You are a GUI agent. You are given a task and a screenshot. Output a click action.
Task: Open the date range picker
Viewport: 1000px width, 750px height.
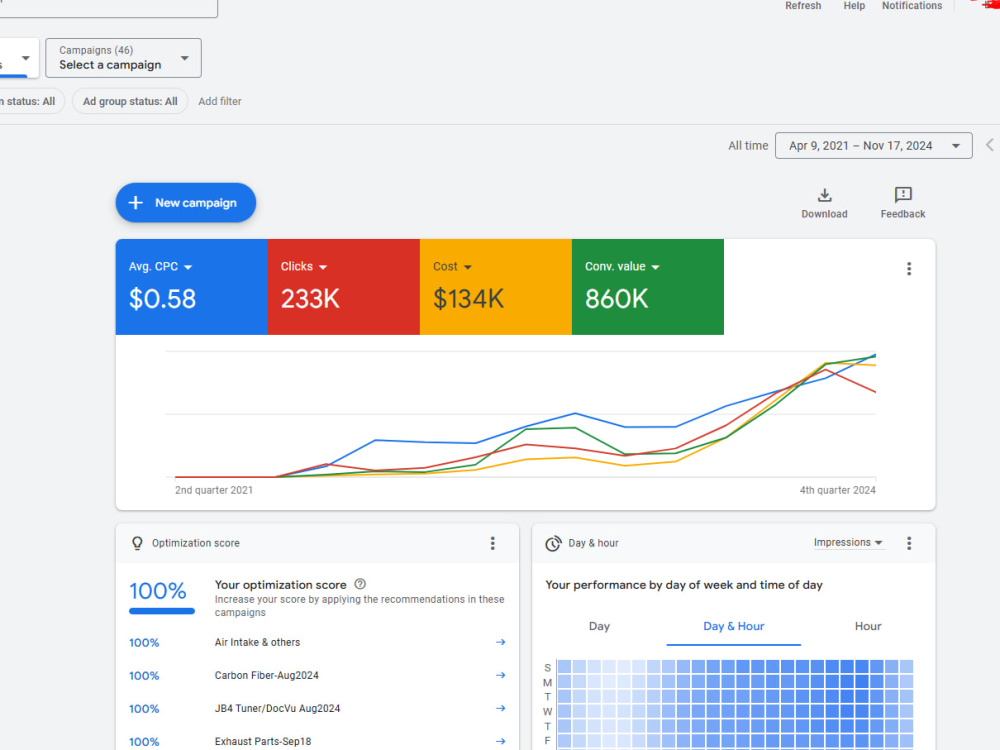pos(874,145)
